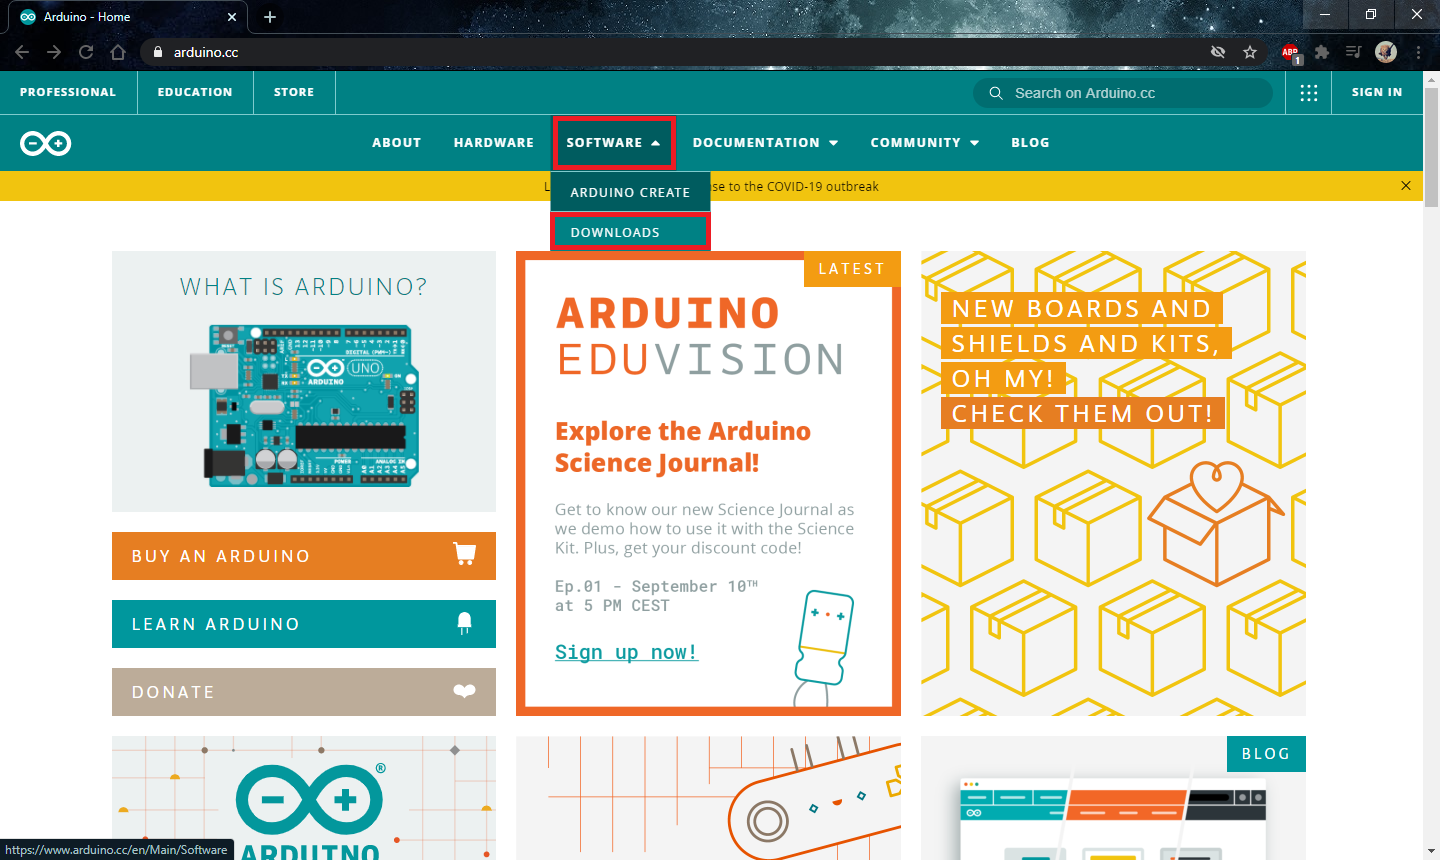Viewport: 1440px width, 860px height.
Task: Bookmark this page with the star icon
Action: click(x=1250, y=52)
